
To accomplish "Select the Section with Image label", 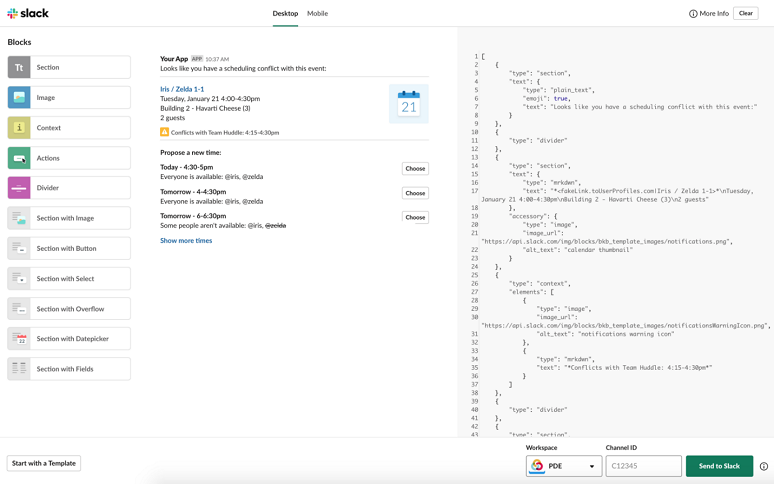I will pos(65,218).
